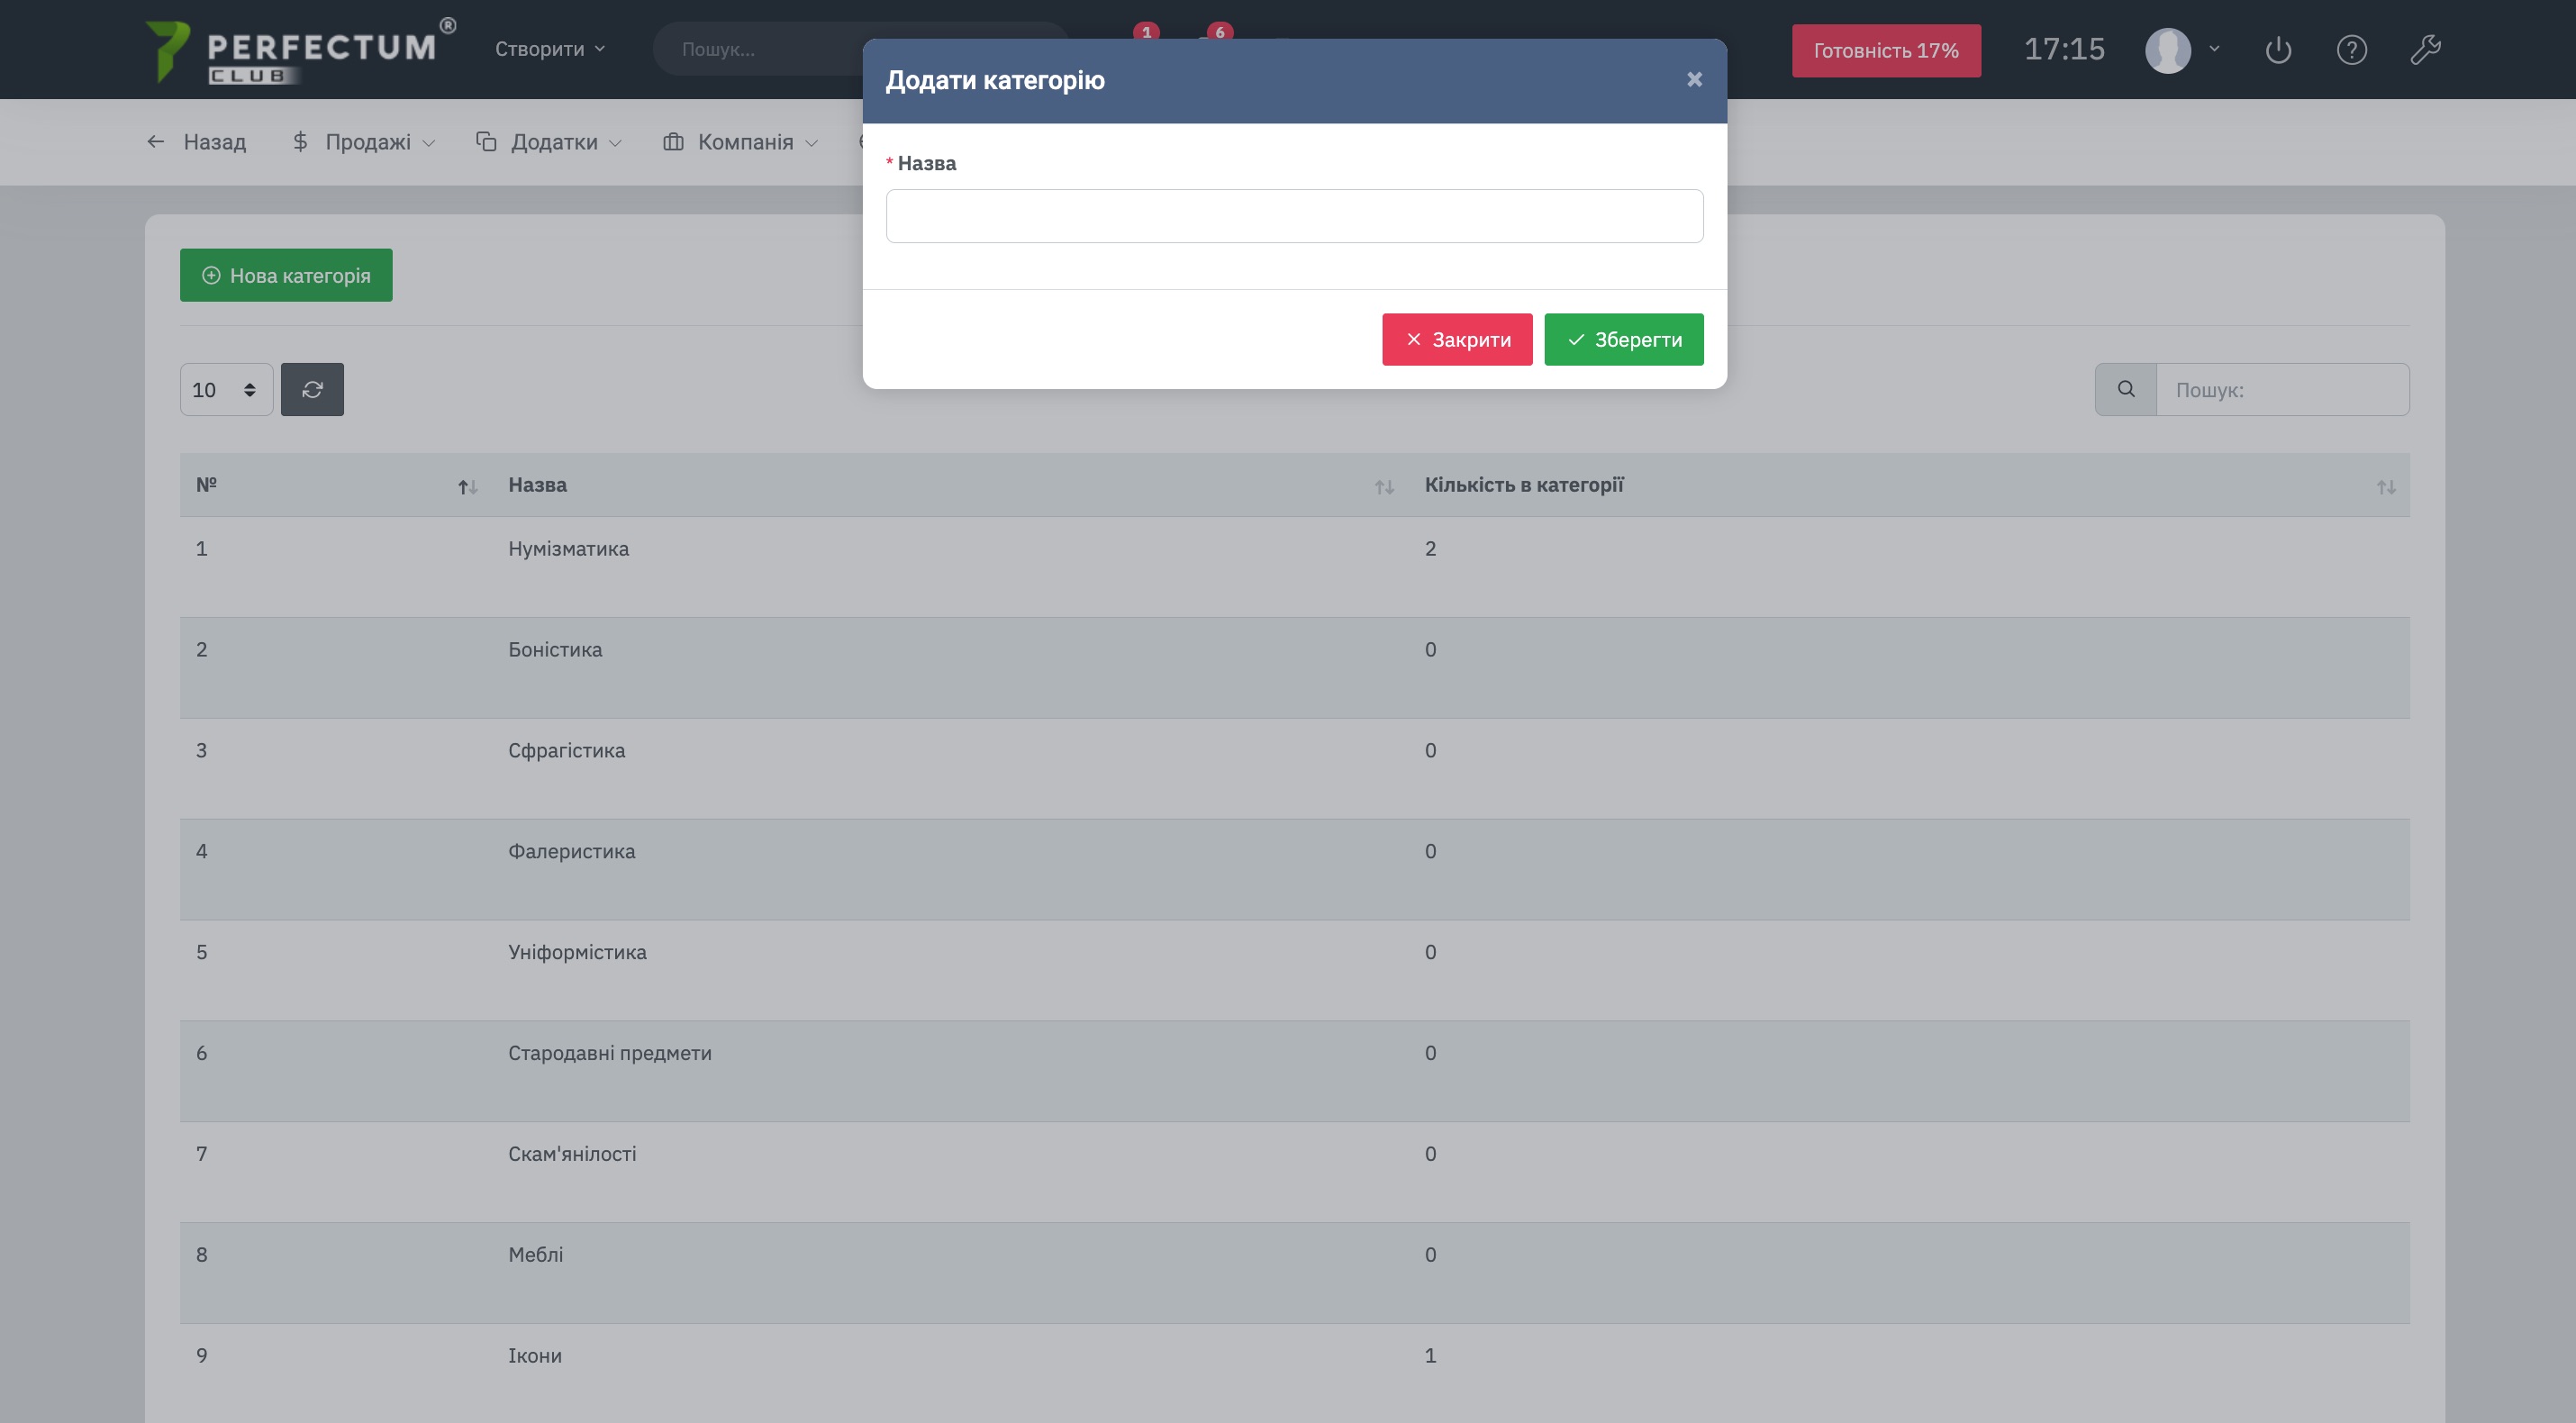Click the table search magnifier icon
Screen dimensions: 2576x1423
(2126, 389)
